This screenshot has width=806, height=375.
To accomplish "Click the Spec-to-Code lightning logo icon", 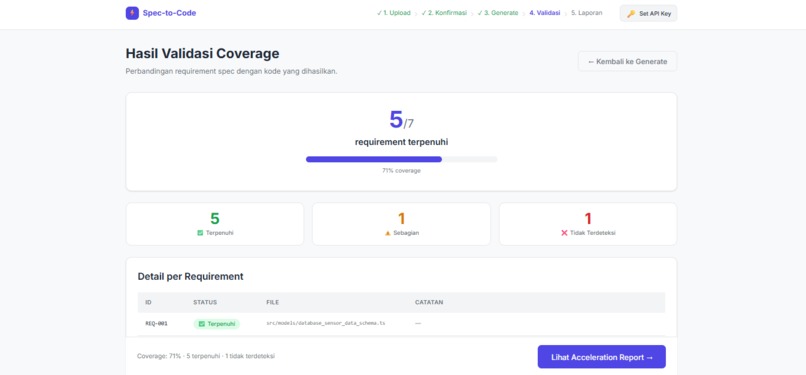I will click(132, 13).
